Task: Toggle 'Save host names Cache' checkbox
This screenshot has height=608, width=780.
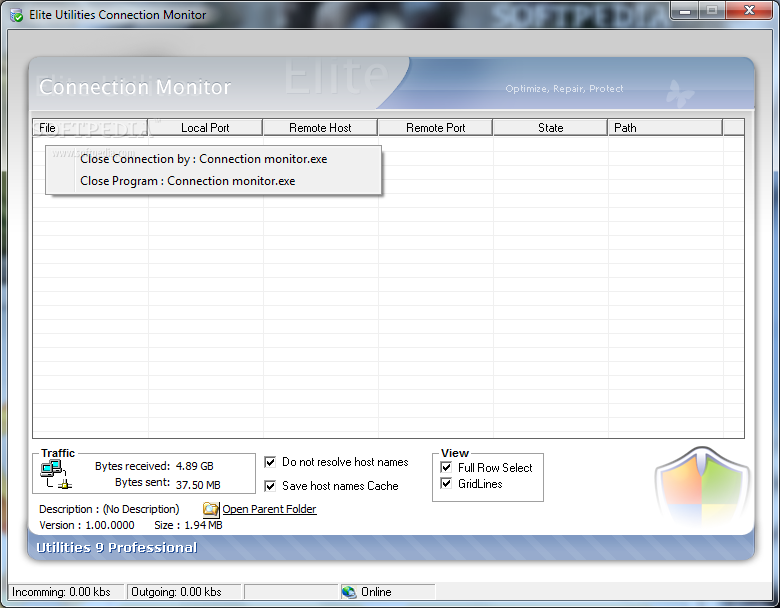Action: click(x=270, y=486)
